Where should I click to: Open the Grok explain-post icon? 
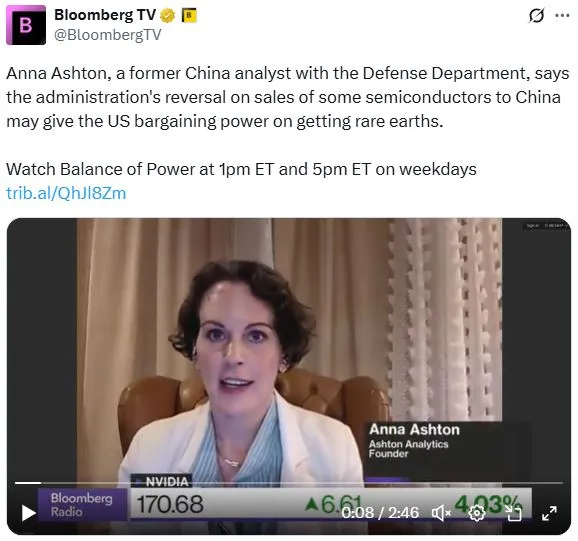click(536, 15)
